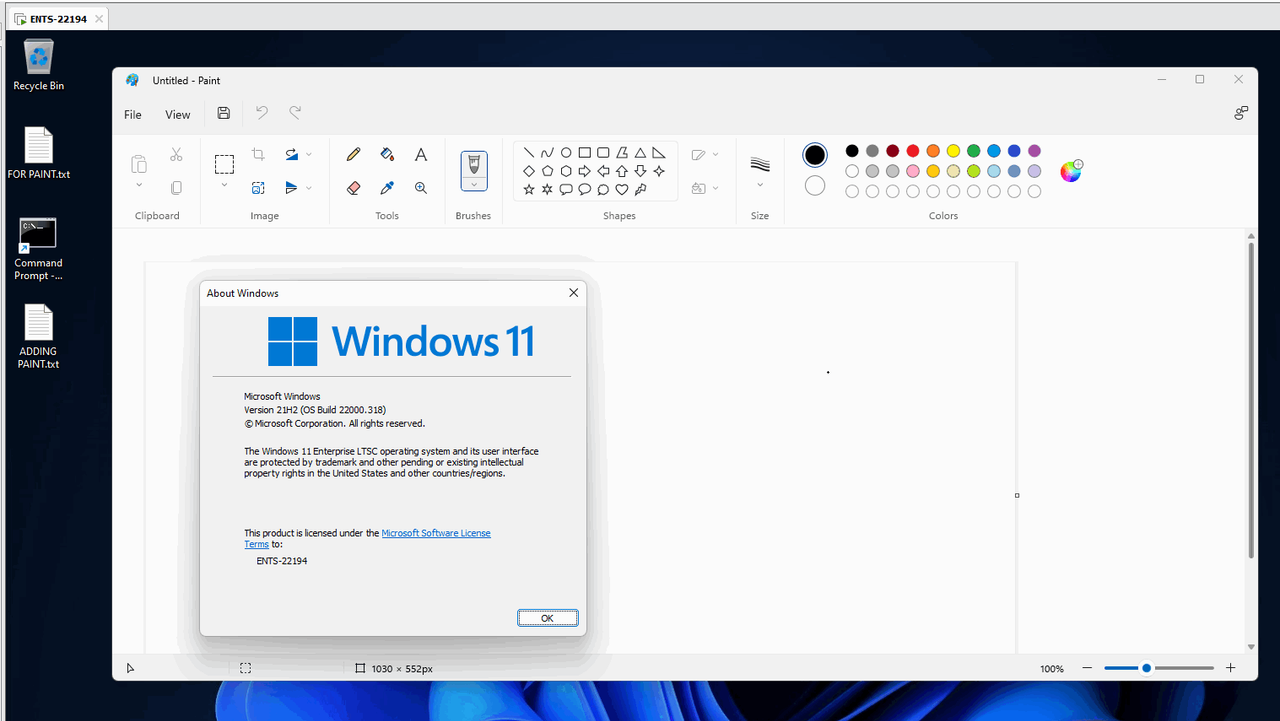Viewport: 1280px width, 721px height.
Task: Open the Edit colors wheel
Action: click(x=1071, y=171)
